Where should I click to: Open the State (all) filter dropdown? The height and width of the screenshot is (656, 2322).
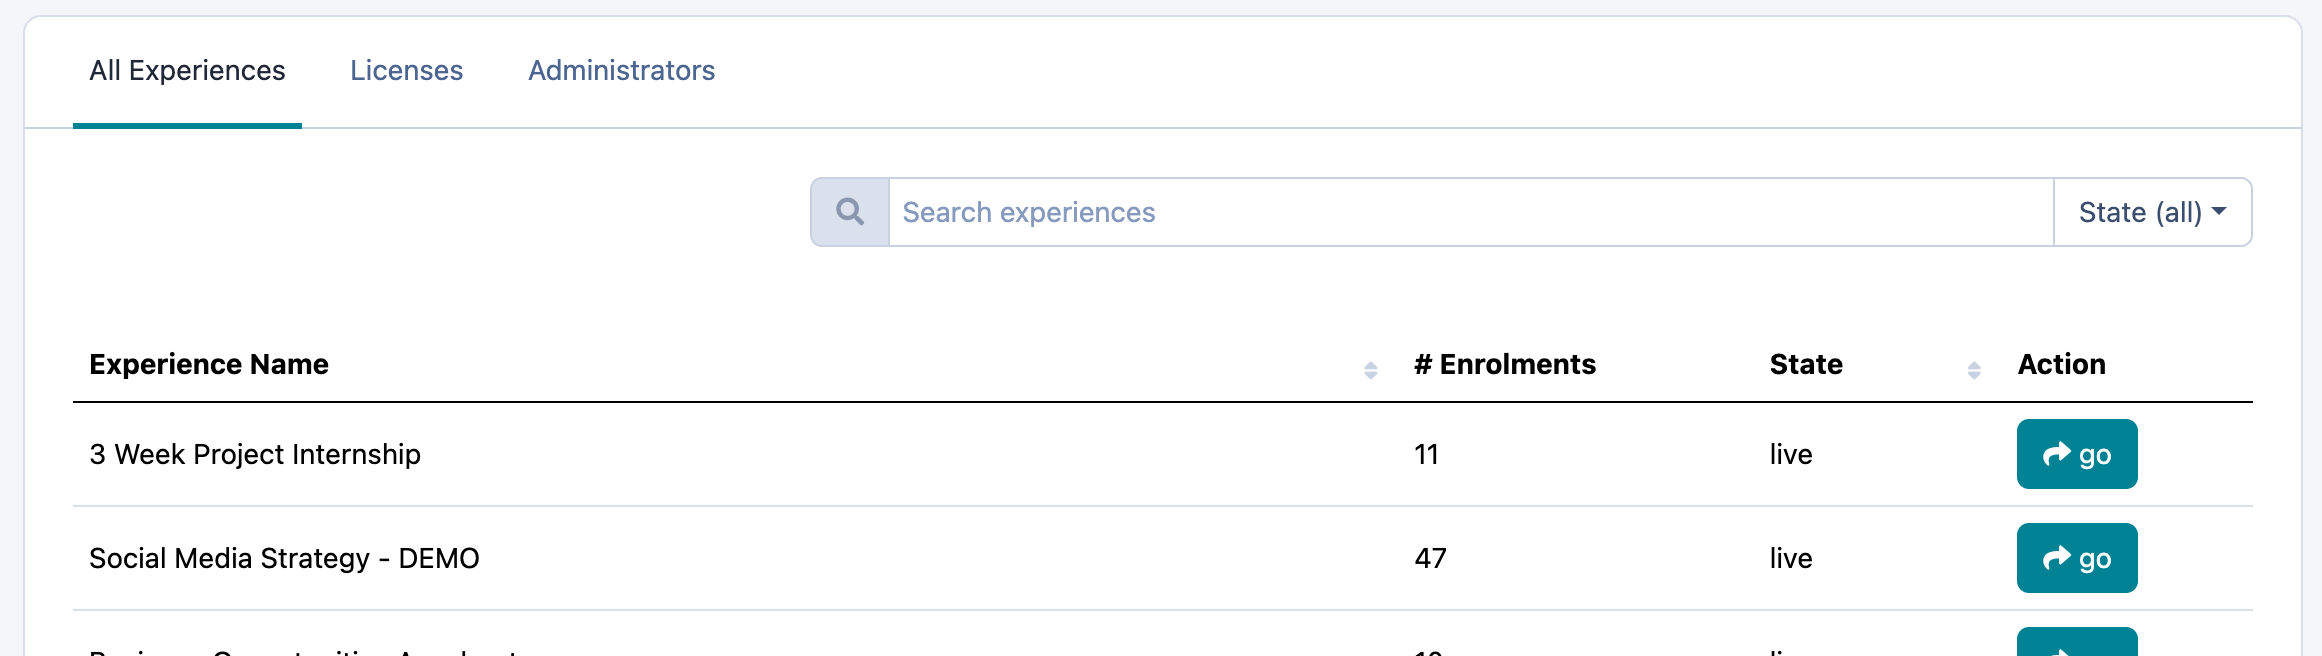pos(2152,212)
